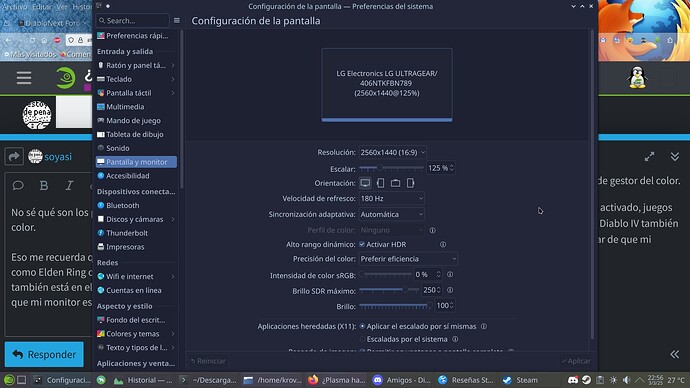The height and width of the screenshot is (388, 690).
Task: Open the openSUSE application launcher
Action: coord(9,380)
